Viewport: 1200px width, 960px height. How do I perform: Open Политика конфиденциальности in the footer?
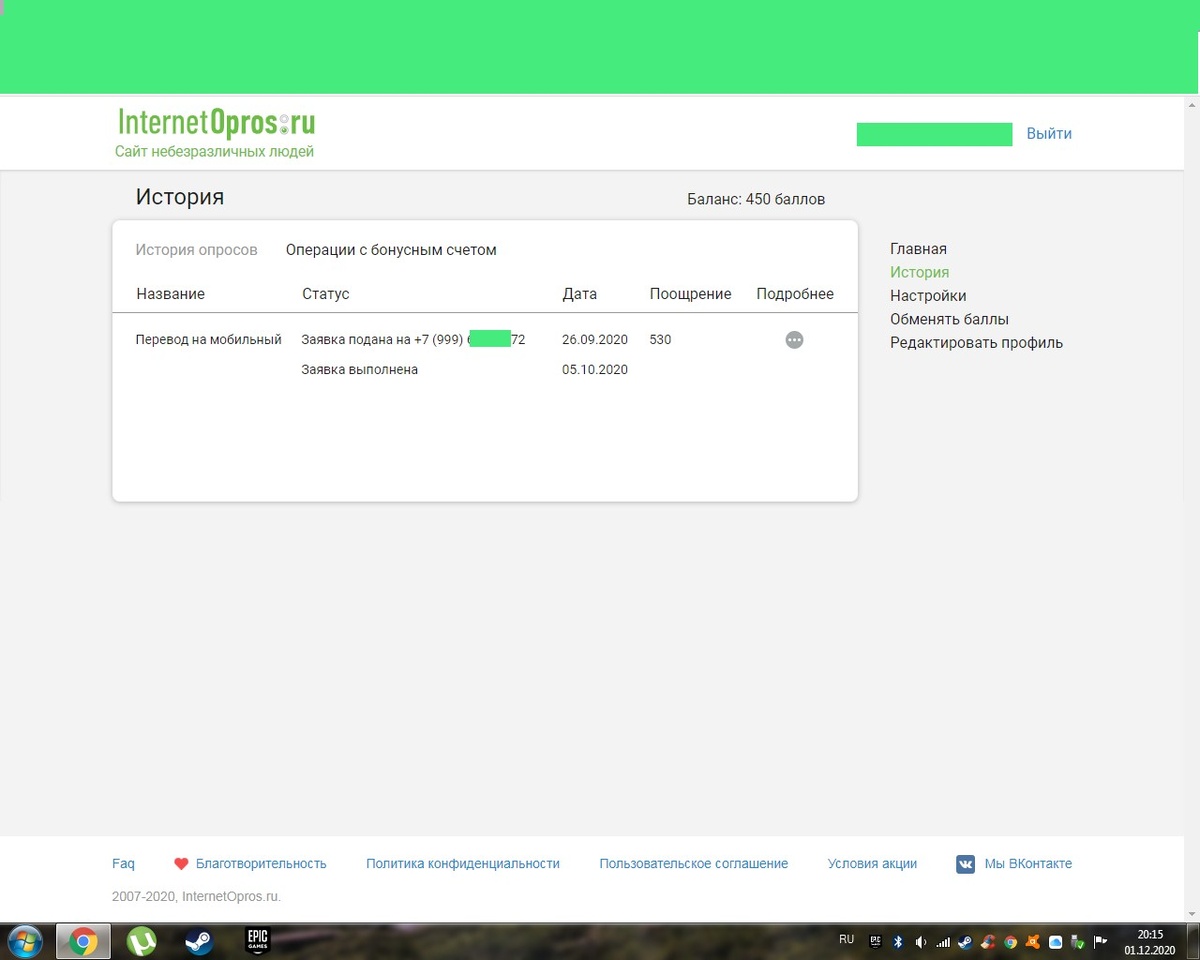(x=463, y=863)
